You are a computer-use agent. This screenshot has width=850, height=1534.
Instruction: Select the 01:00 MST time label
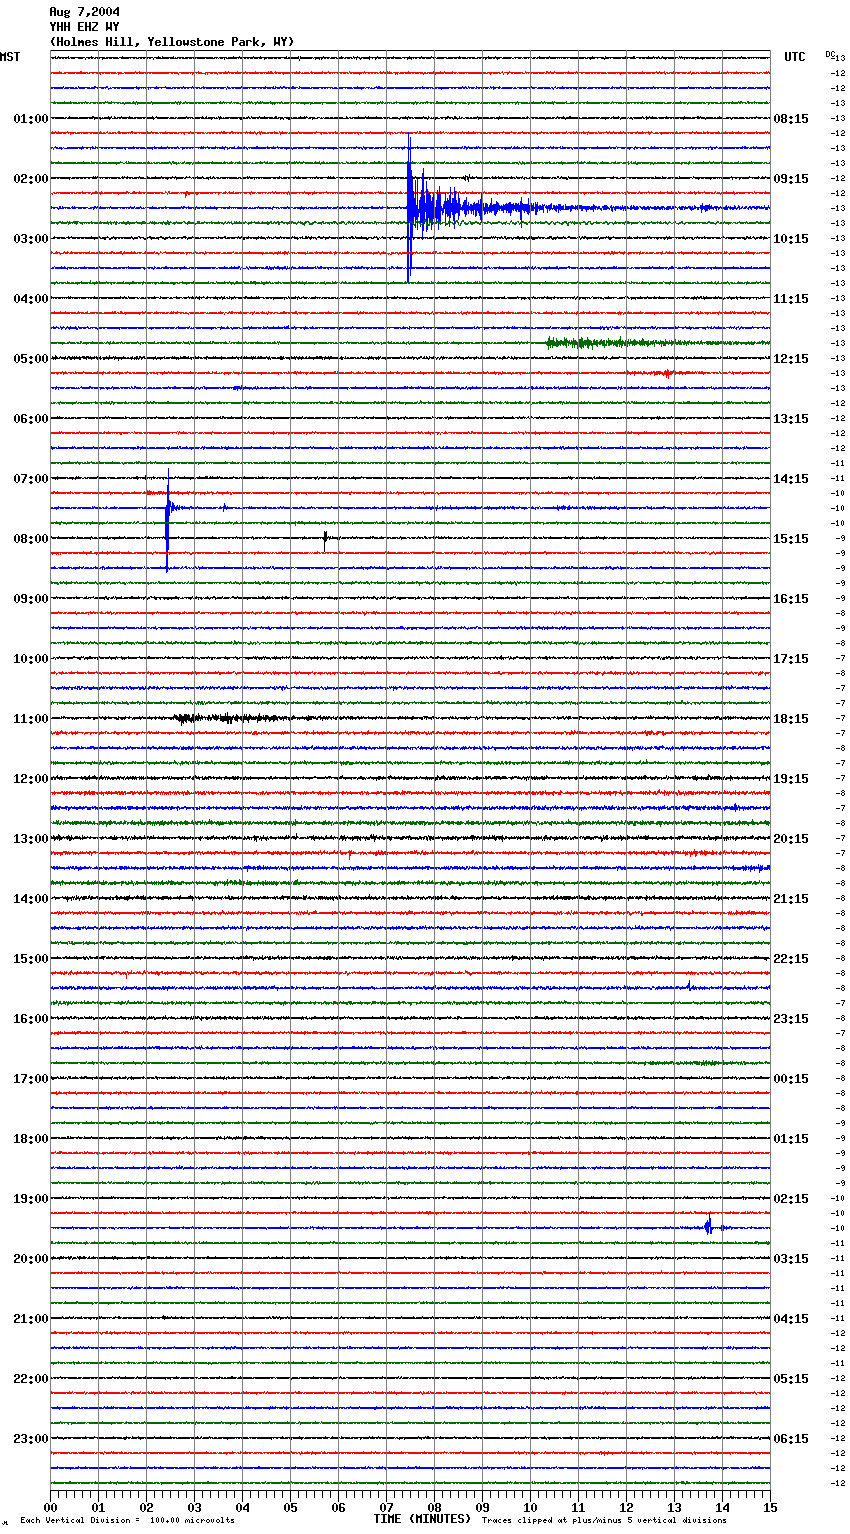coord(31,119)
